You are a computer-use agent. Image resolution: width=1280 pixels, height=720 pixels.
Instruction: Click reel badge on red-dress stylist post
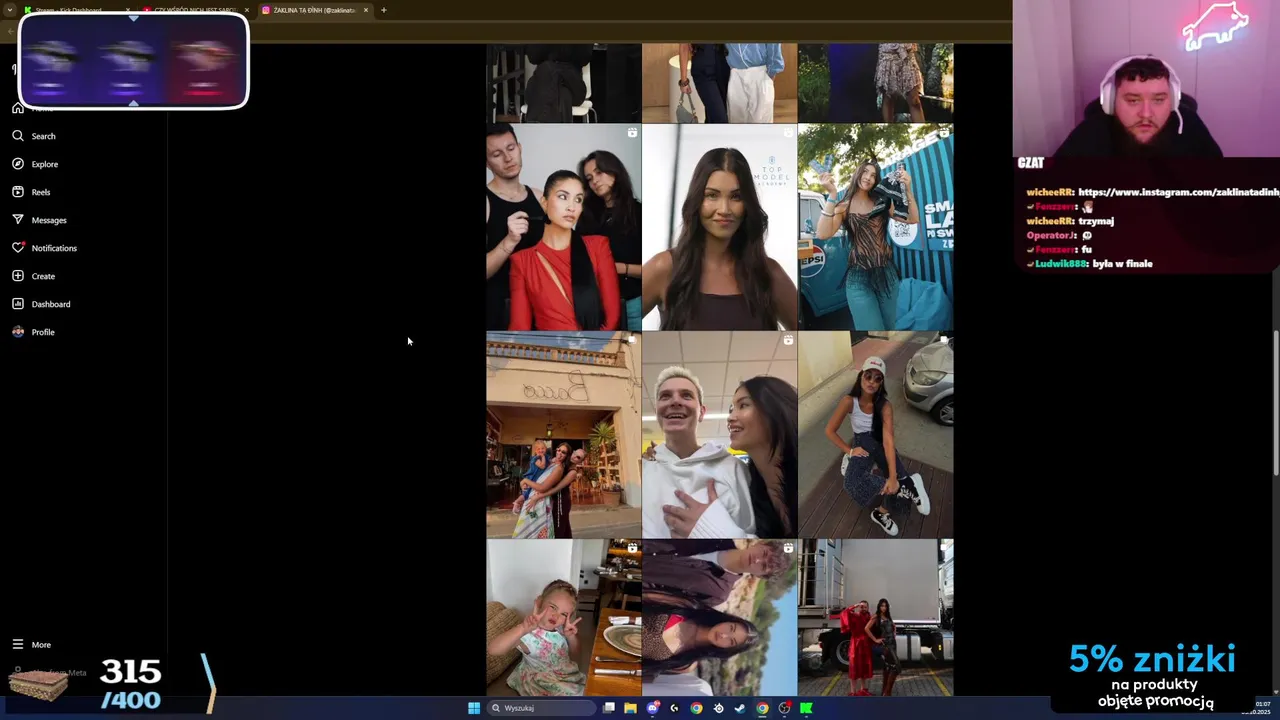pos(632,133)
